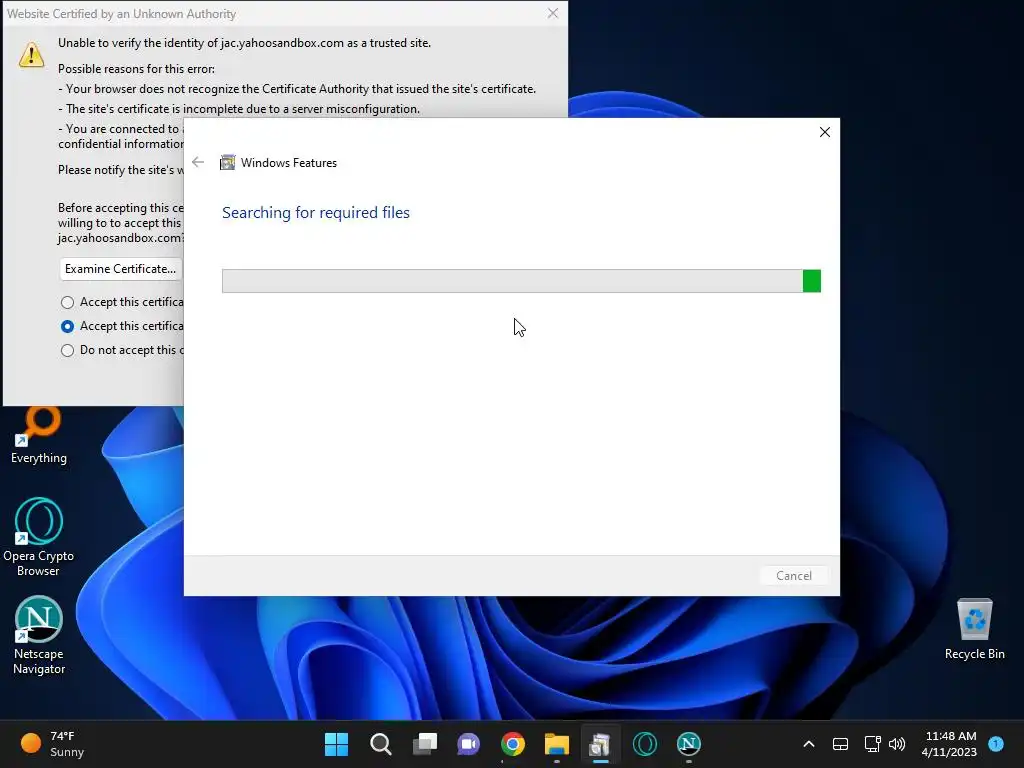Viewport: 1024px width, 768px height.
Task: Click Examine Certificate button in certificate dialog
Action: 121,269
